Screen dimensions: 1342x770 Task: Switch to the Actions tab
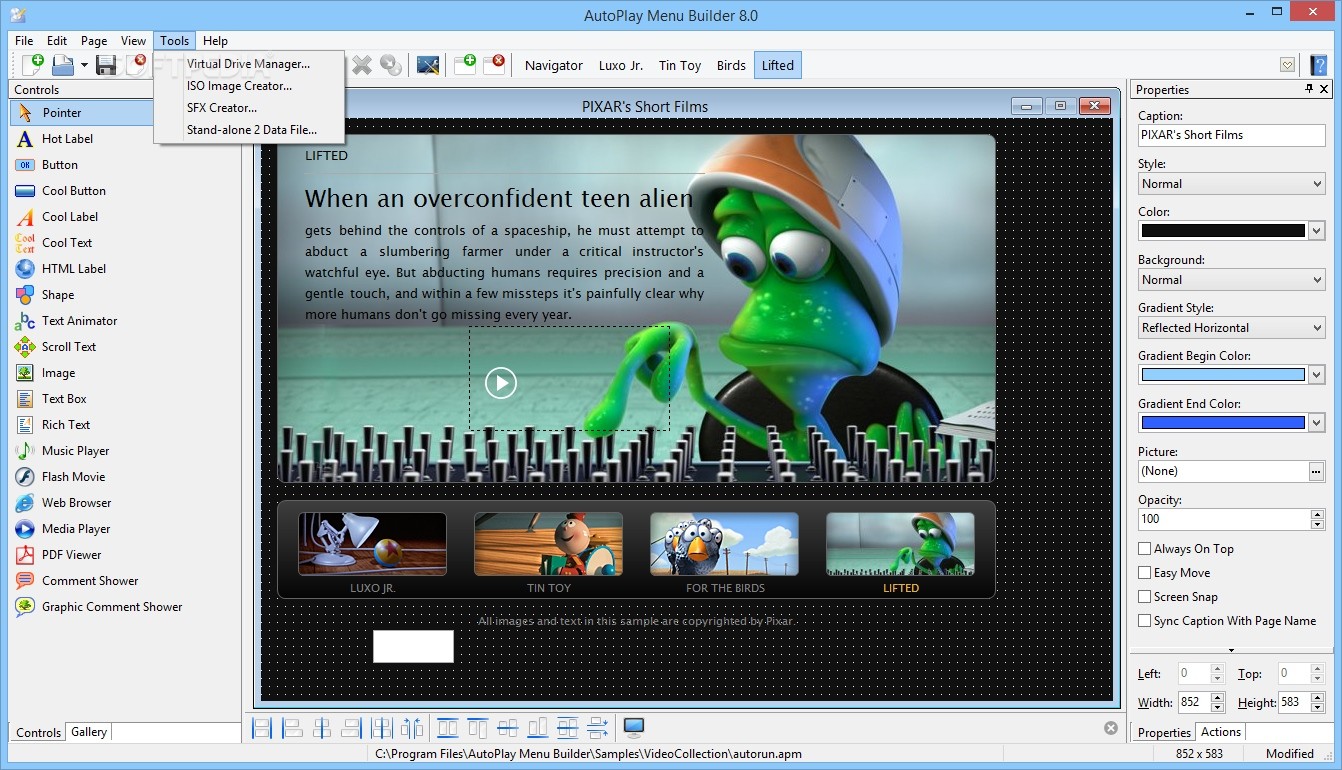(x=1221, y=732)
